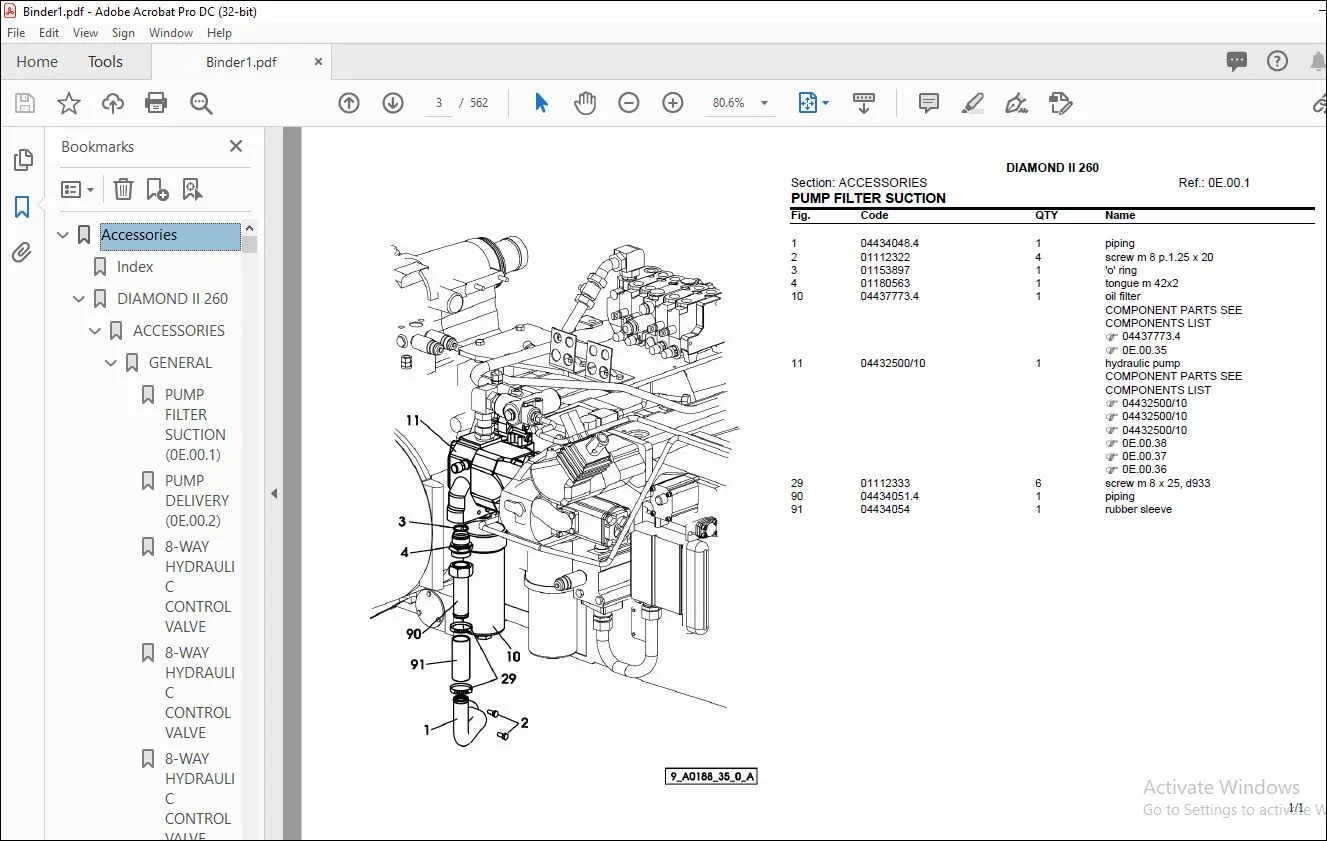Image resolution: width=1327 pixels, height=841 pixels.
Task: Click the 'Ref.: 0E.00.1' reference text
Action: click(x=1214, y=183)
